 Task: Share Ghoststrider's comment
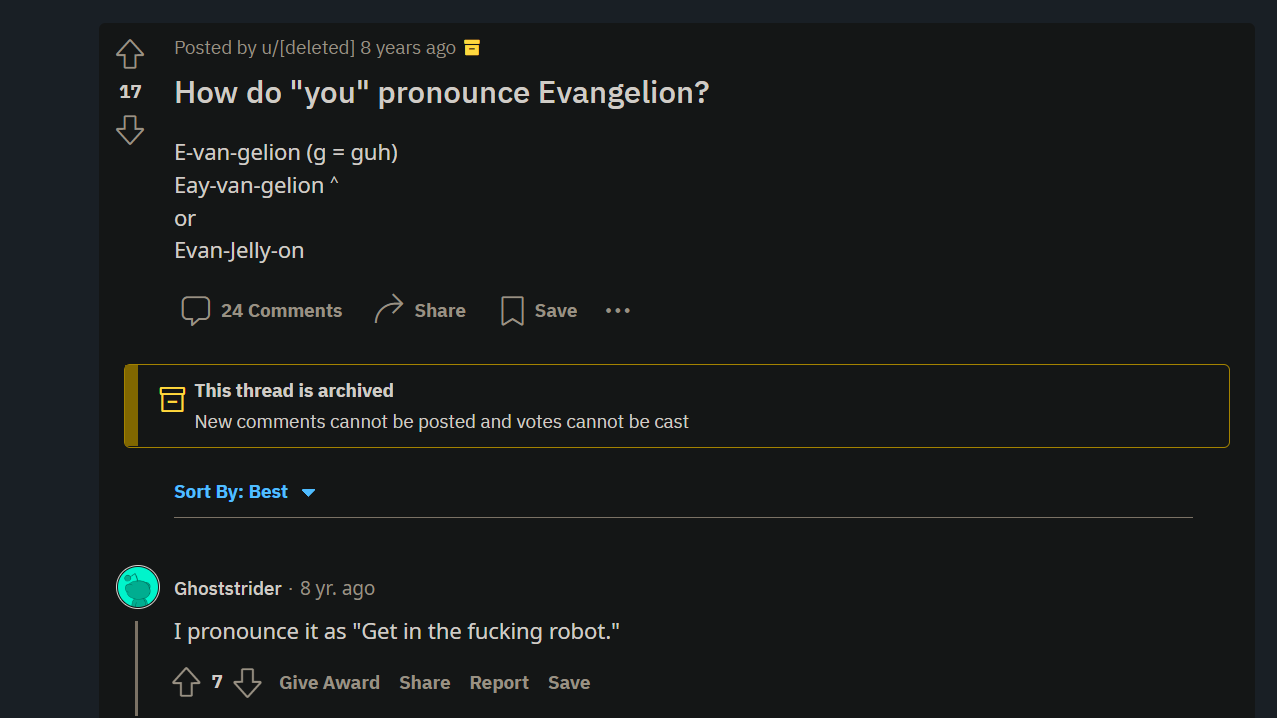tap(425, 683)
